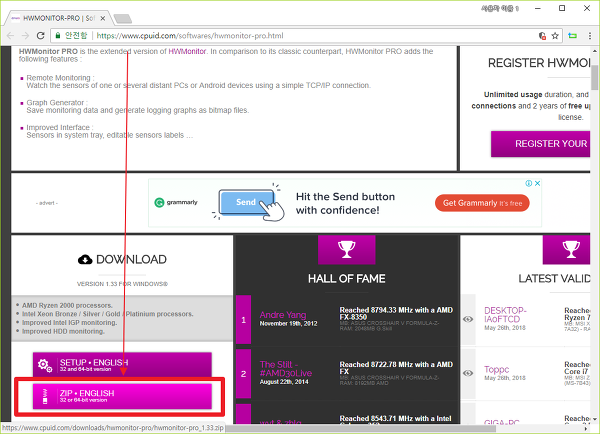Open The Stilt - #AMD30Live entry
This screenshot has width=600, height=434.
pyautogui.click(x=286, y=369)
